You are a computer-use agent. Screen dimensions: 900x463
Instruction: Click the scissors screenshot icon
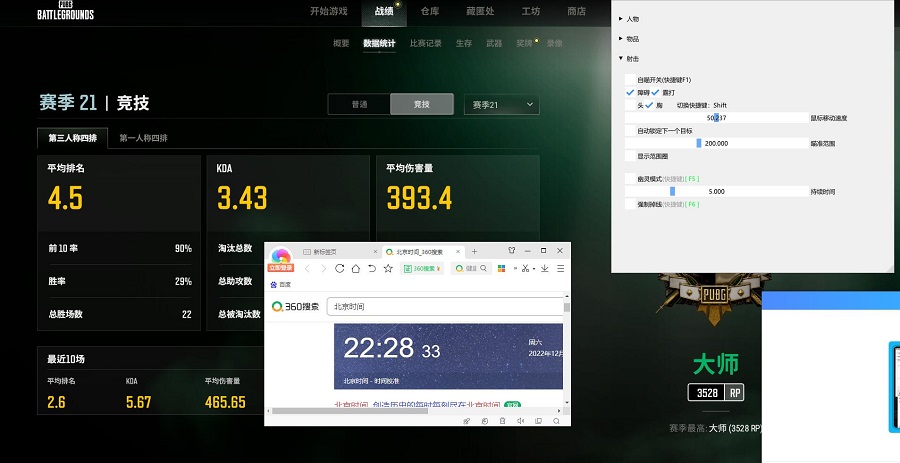pyautogui.click(x=525, y=269)
